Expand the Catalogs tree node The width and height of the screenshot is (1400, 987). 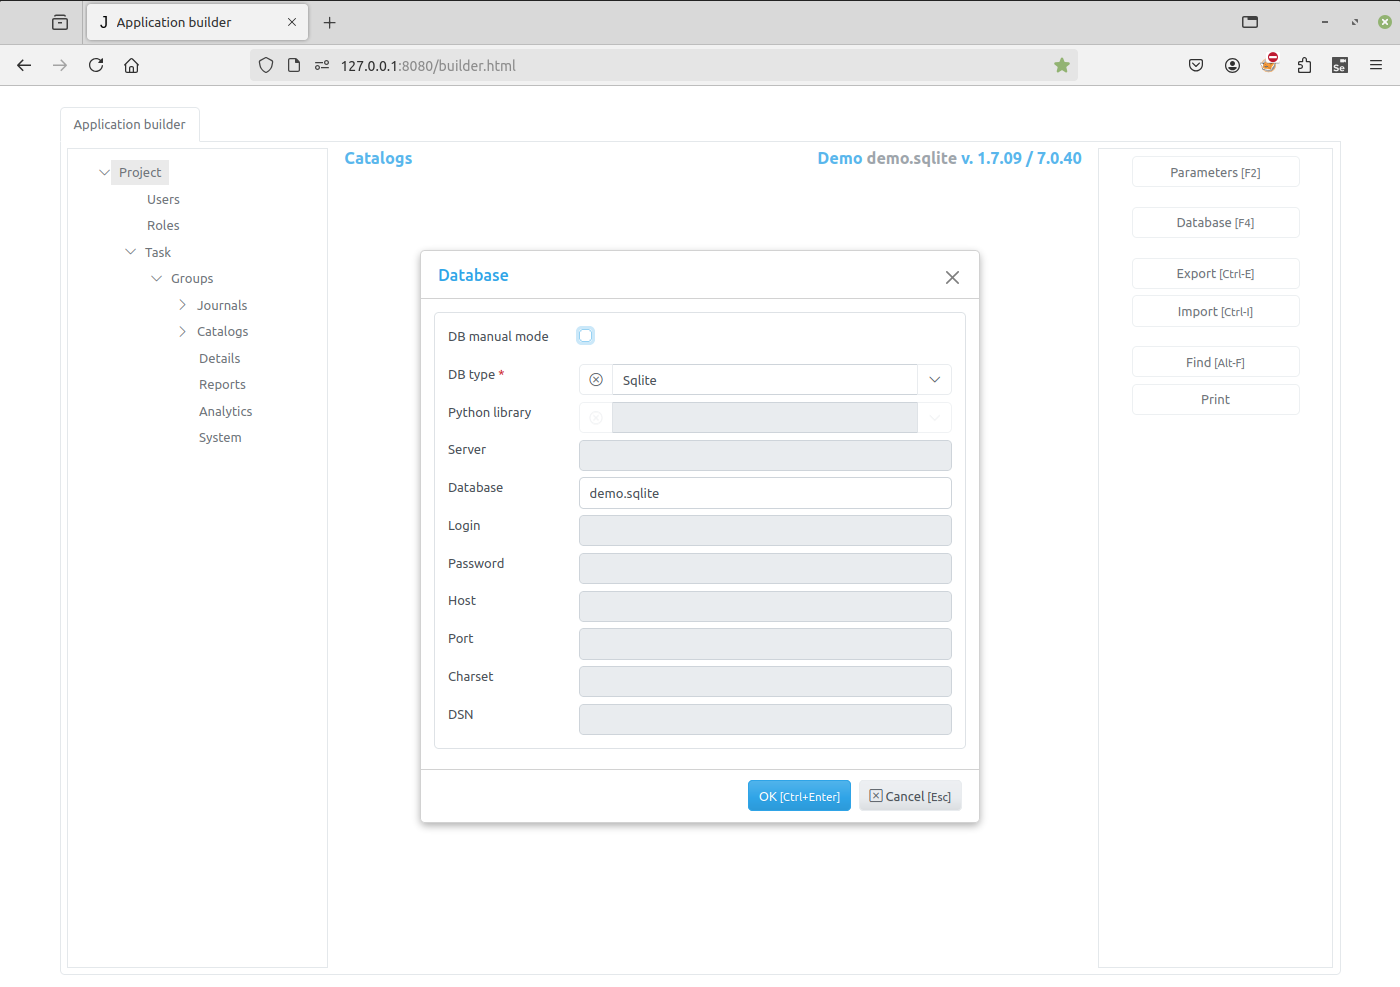[182, 332]
